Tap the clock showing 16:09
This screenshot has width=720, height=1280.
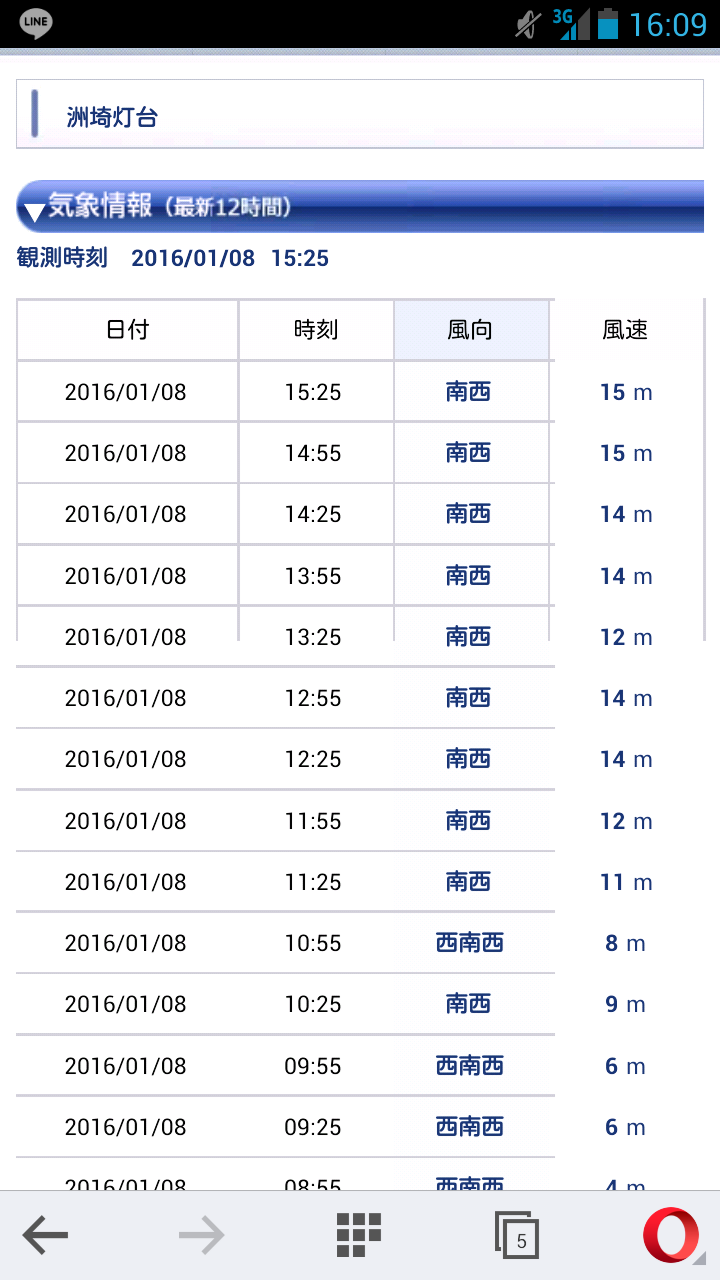pos(667,24)
